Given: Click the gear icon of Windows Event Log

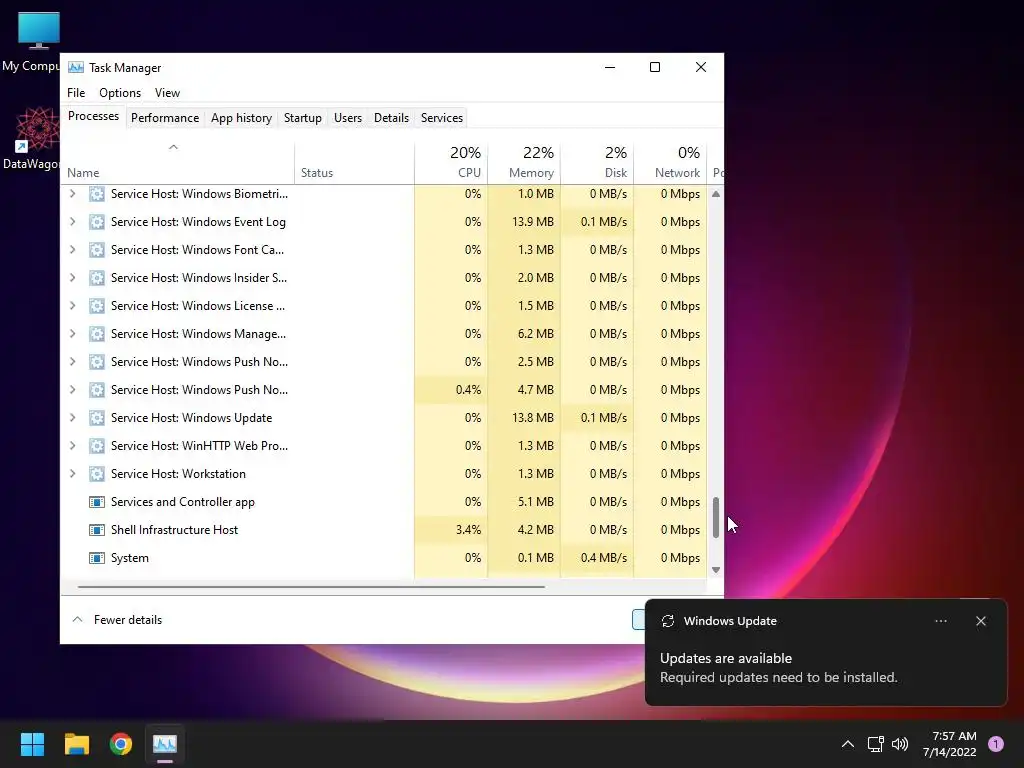Looking at the screenshot, I should coord(97,222).
